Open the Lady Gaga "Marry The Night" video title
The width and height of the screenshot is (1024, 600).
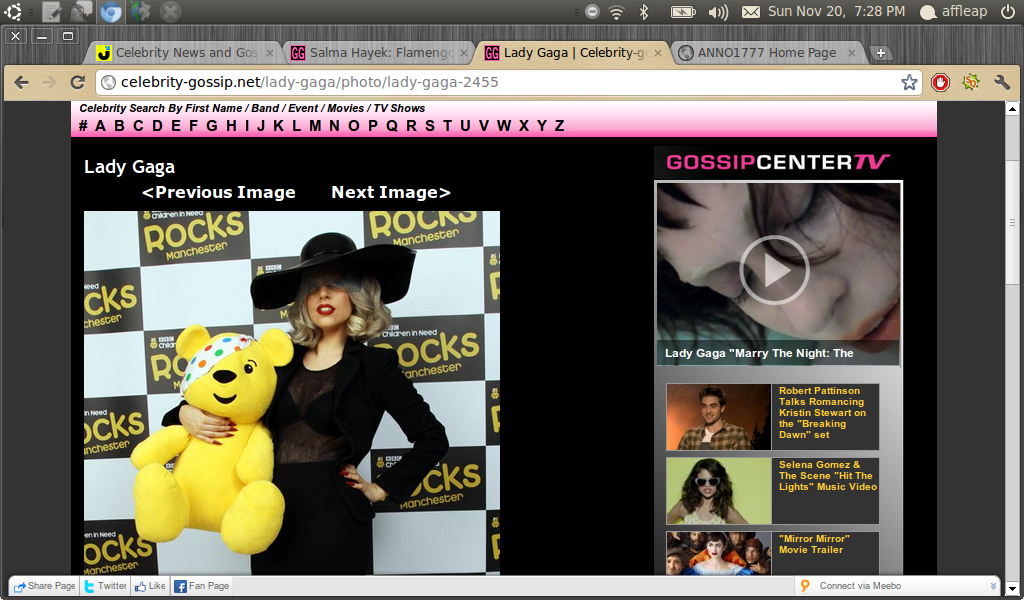click(x=759, y=353)
